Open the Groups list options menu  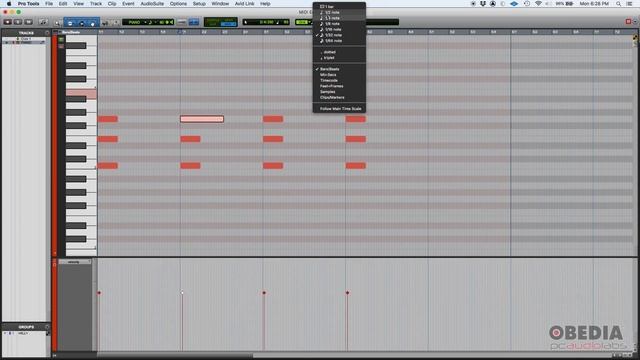pyautogui.click(x=47, y=327)
